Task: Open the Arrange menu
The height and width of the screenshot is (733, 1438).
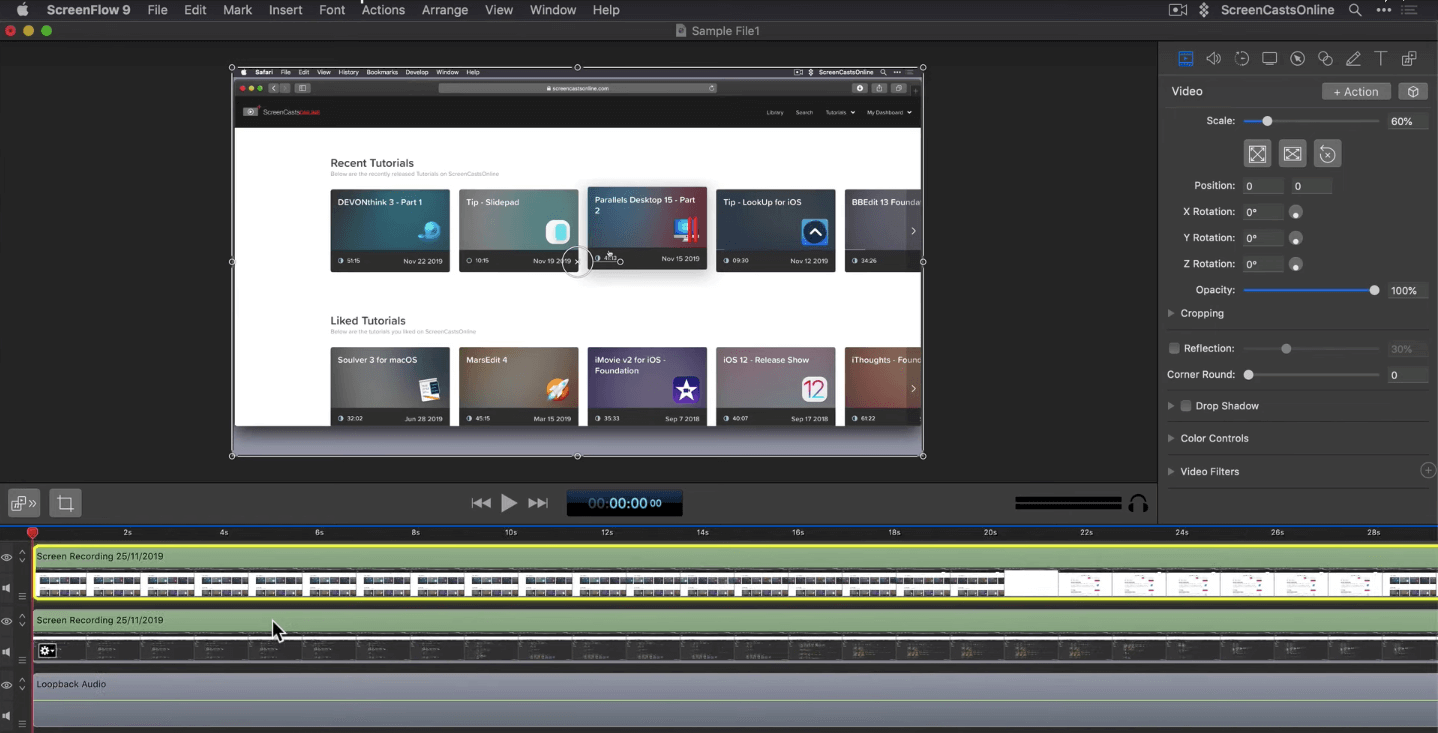Action: (x=445, y=10)
